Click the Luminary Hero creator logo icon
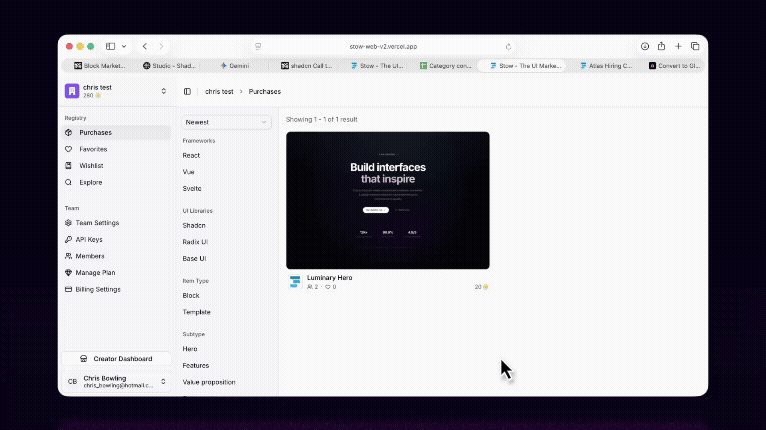This screenshot has height=430, width=766. click(x=295, y=281)
